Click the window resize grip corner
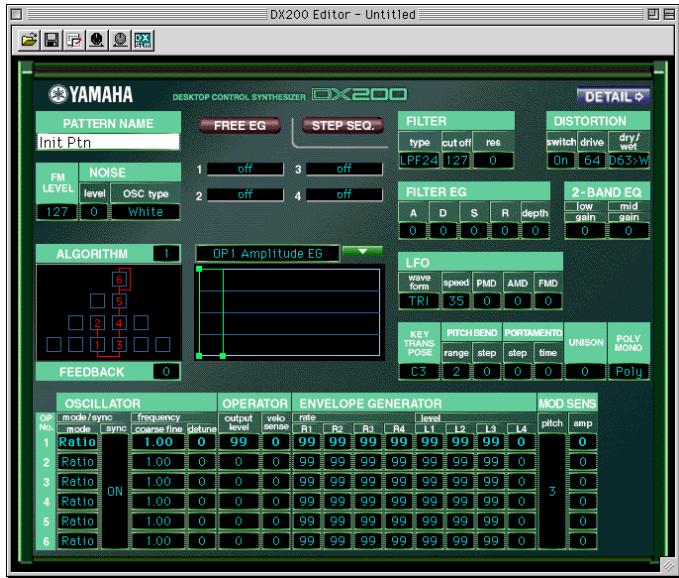This screenshot has width=679, height=578. pyautogui.click(x=666, y=564)
